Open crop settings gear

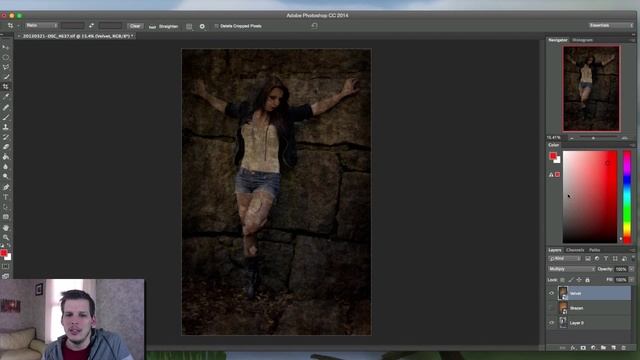tap(202, 26)
